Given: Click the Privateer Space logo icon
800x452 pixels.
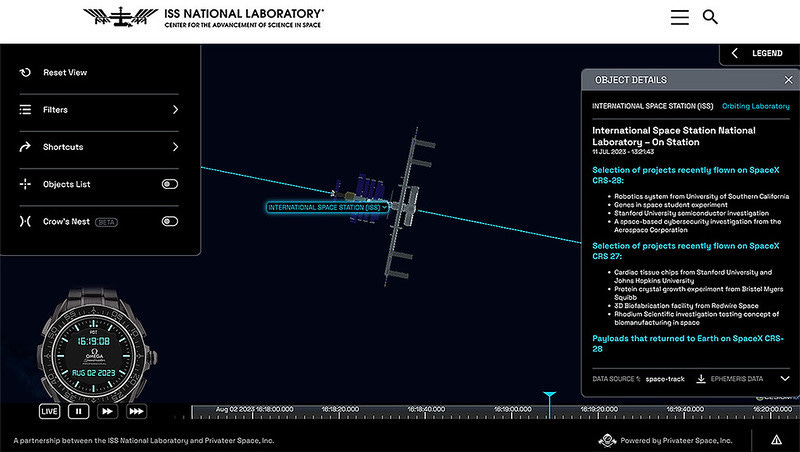Looking at the screenshot, I should tap(607, 440).
